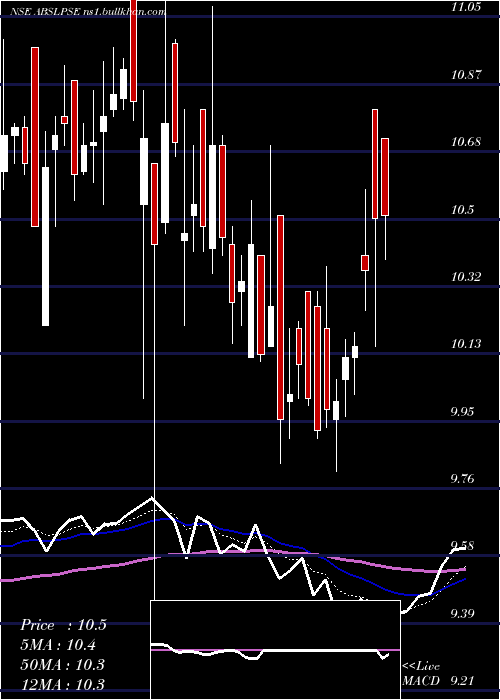Select the 9.39 price axis label

point(464,613)
